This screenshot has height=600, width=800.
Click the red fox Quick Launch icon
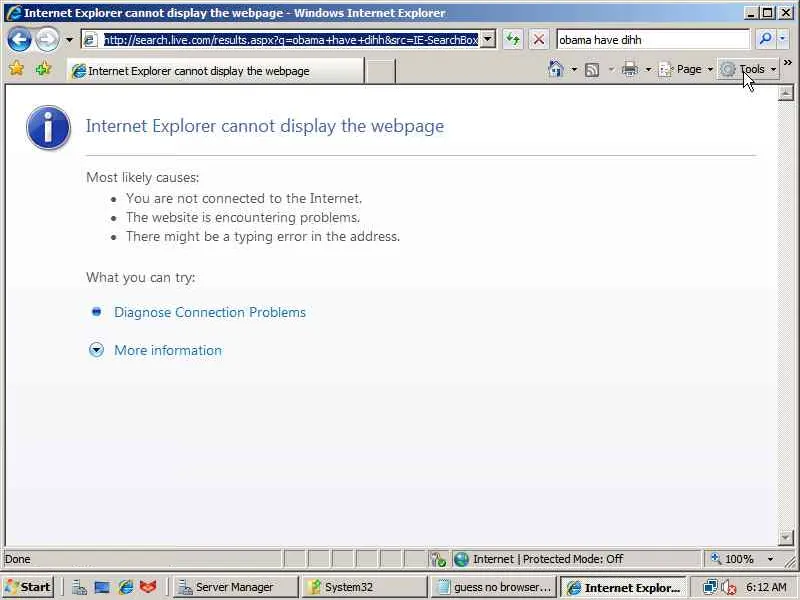148,587
